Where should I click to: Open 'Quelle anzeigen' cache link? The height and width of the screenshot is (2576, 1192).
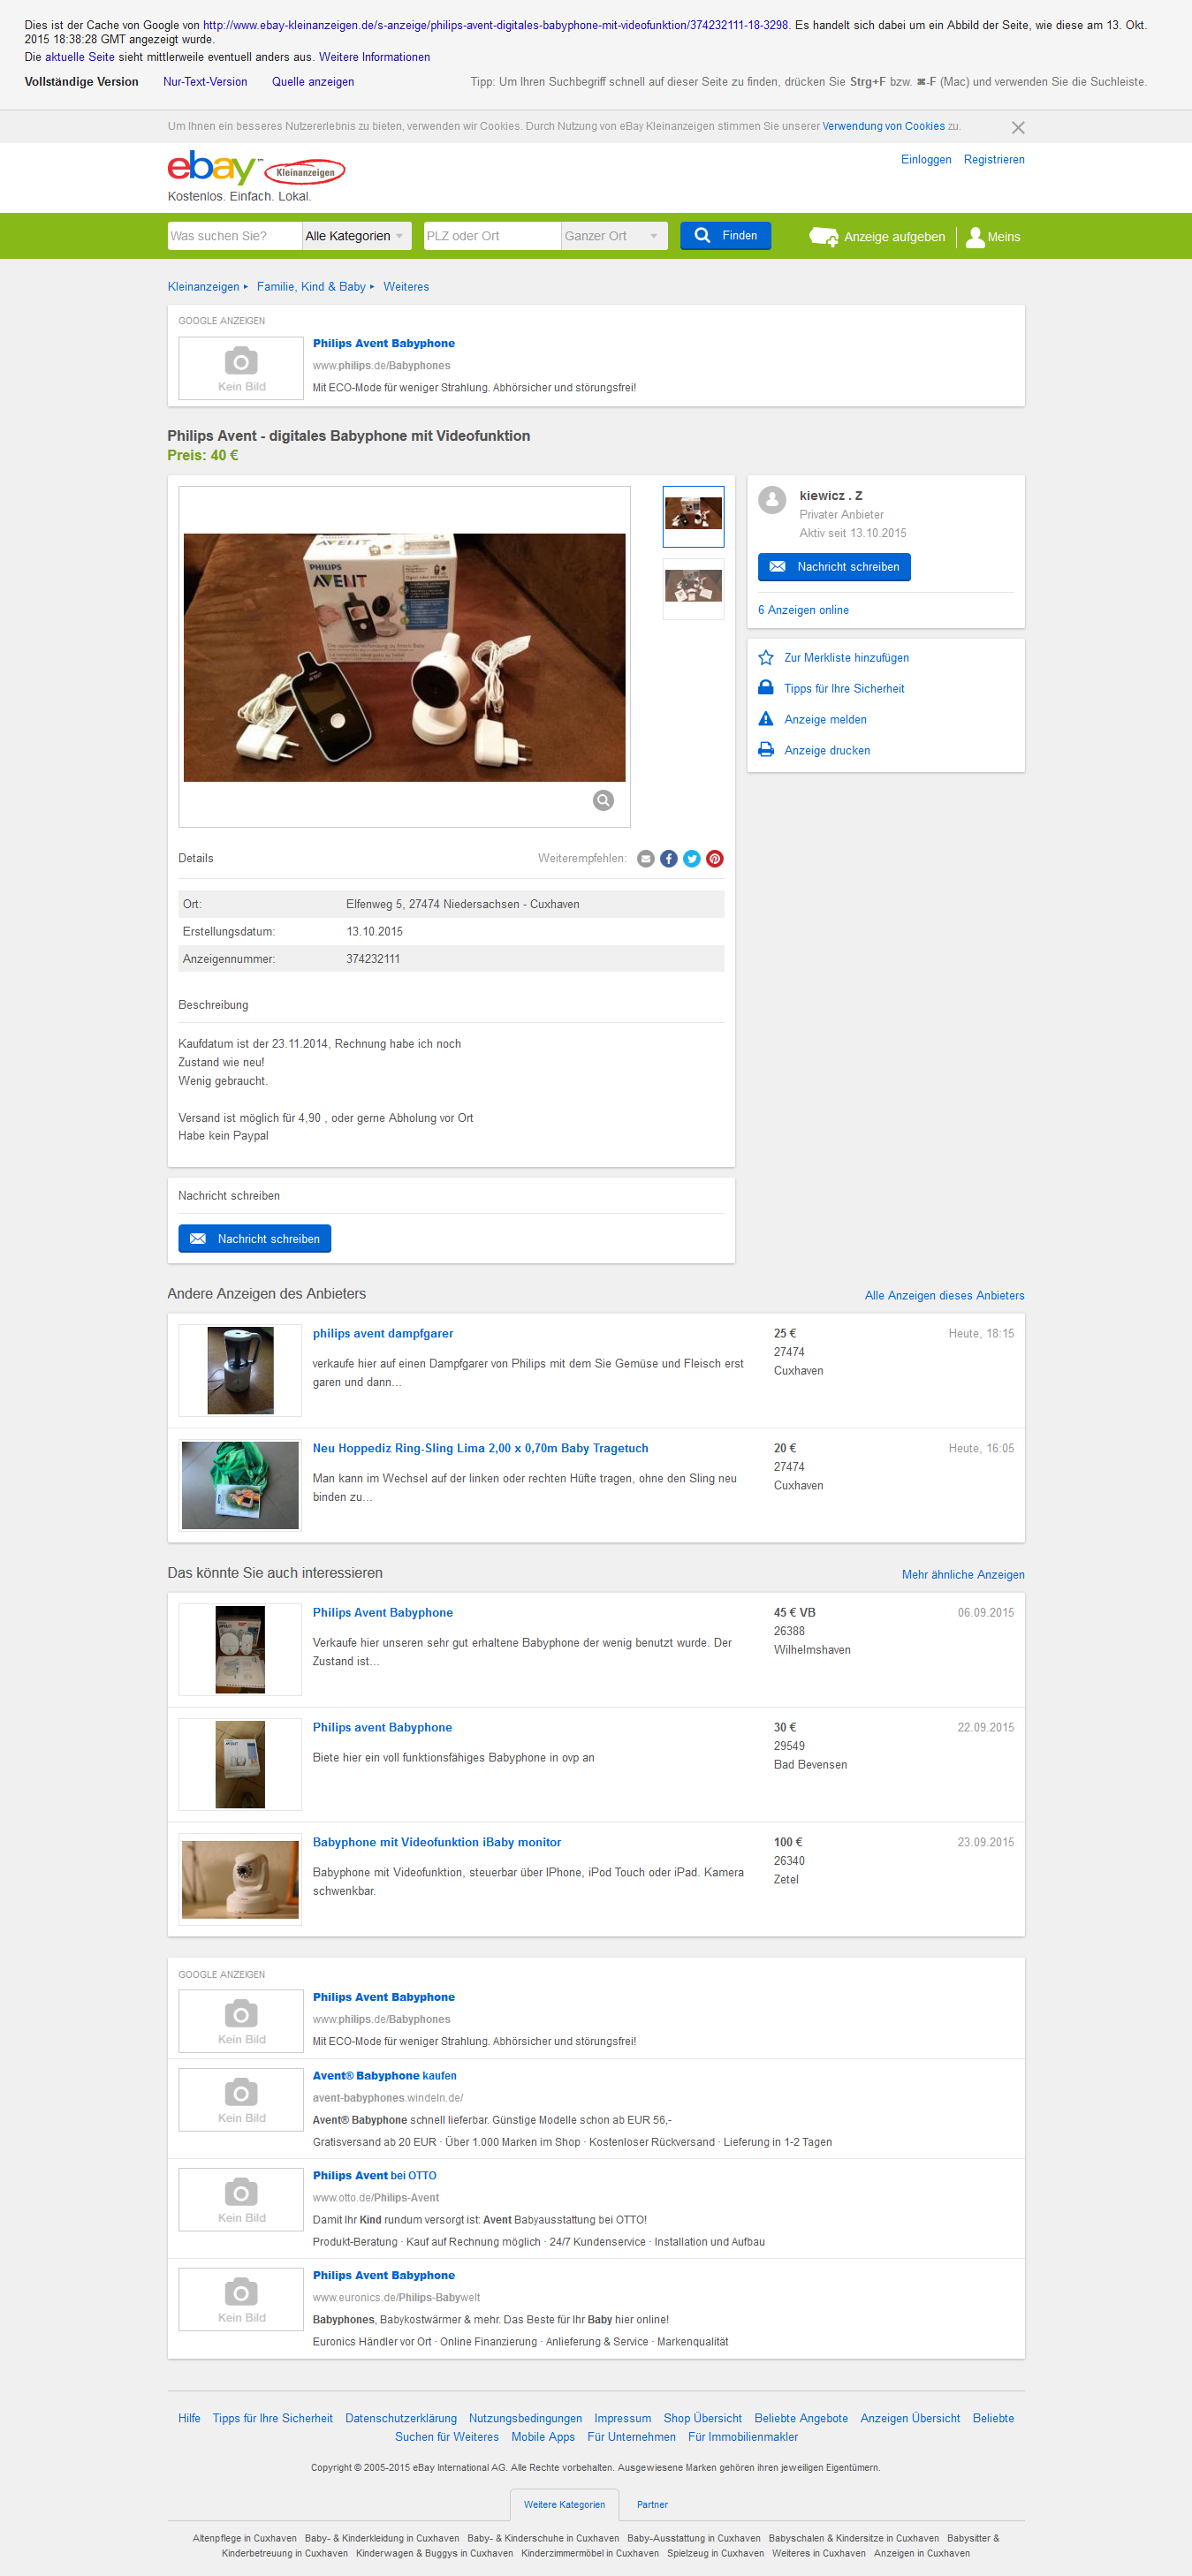[313, 82]
